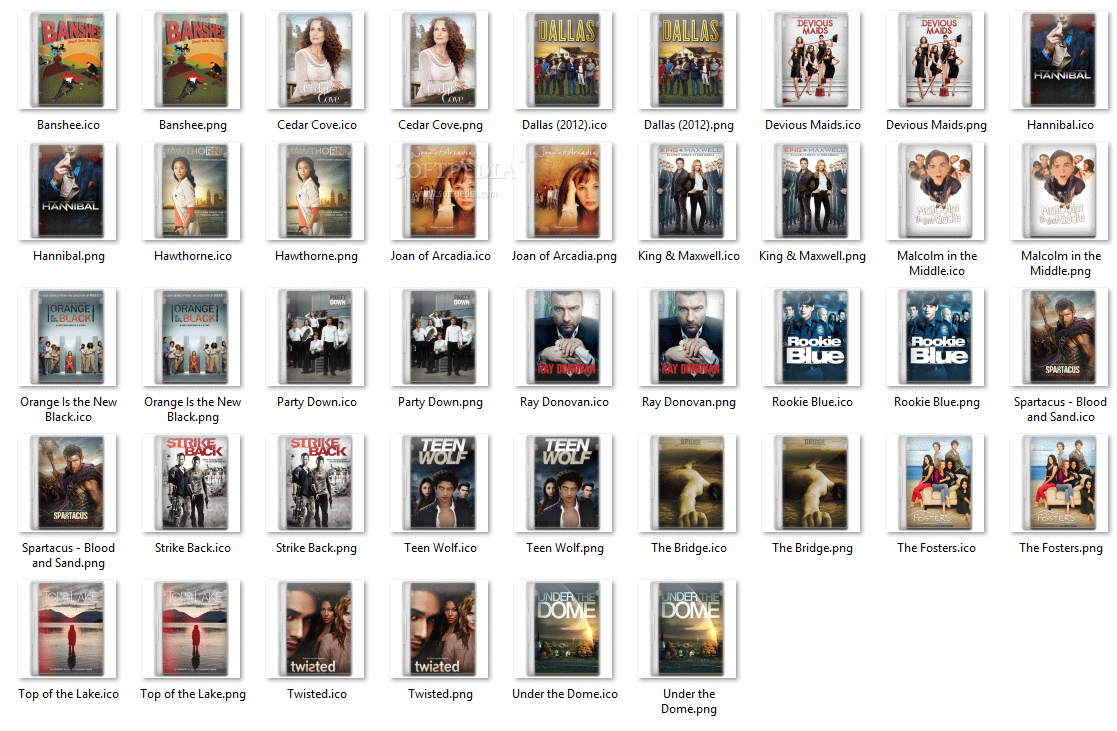Click the Joan of Arcadia.png icon
1117x731 pixels.
point(563,191)
